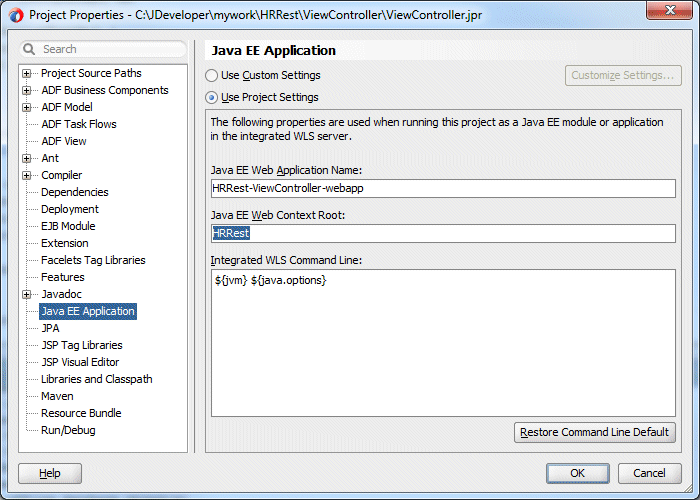The image size is (700, 500).
Task: Confirm with the OK button
Action: pos(578,473)
